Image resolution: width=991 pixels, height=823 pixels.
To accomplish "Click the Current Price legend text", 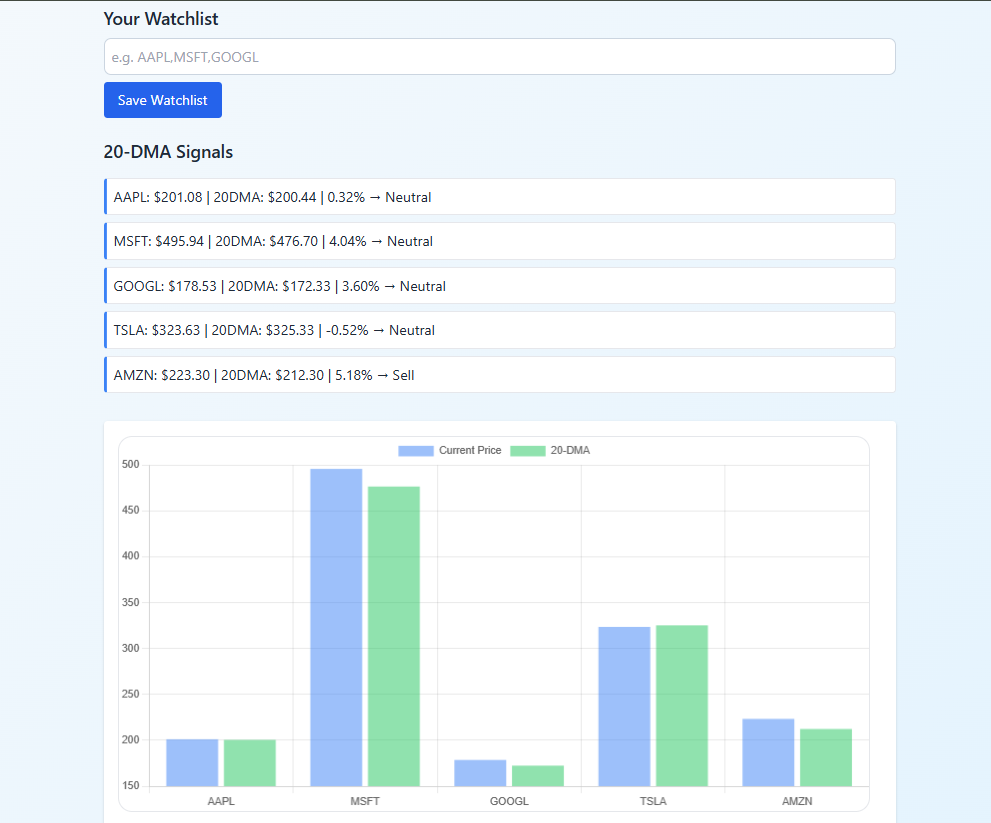I will [x=470, y=451].
